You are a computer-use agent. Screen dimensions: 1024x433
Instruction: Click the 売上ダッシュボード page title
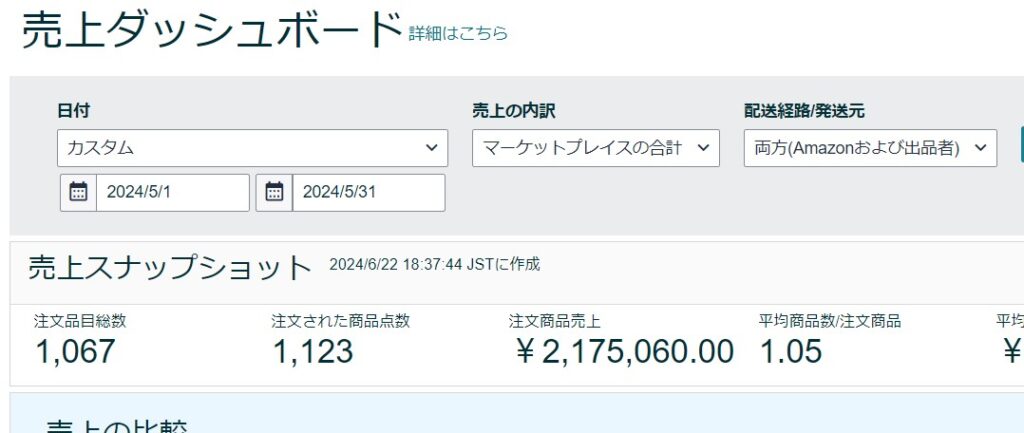pos(211,31)
